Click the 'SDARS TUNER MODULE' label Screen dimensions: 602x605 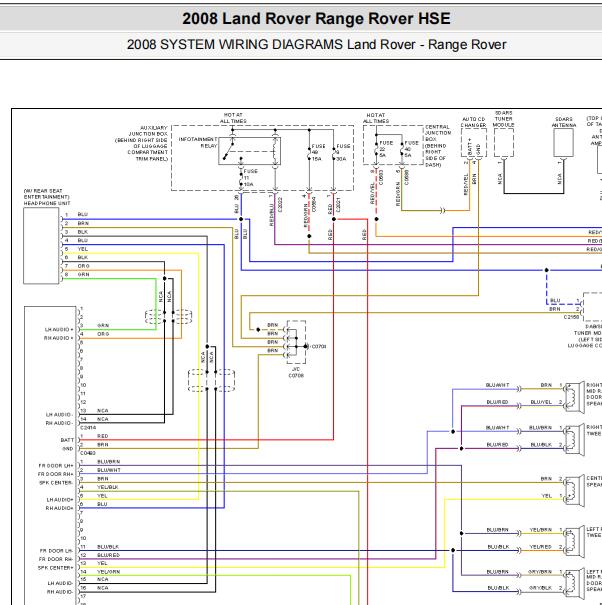tap(503, 119)
